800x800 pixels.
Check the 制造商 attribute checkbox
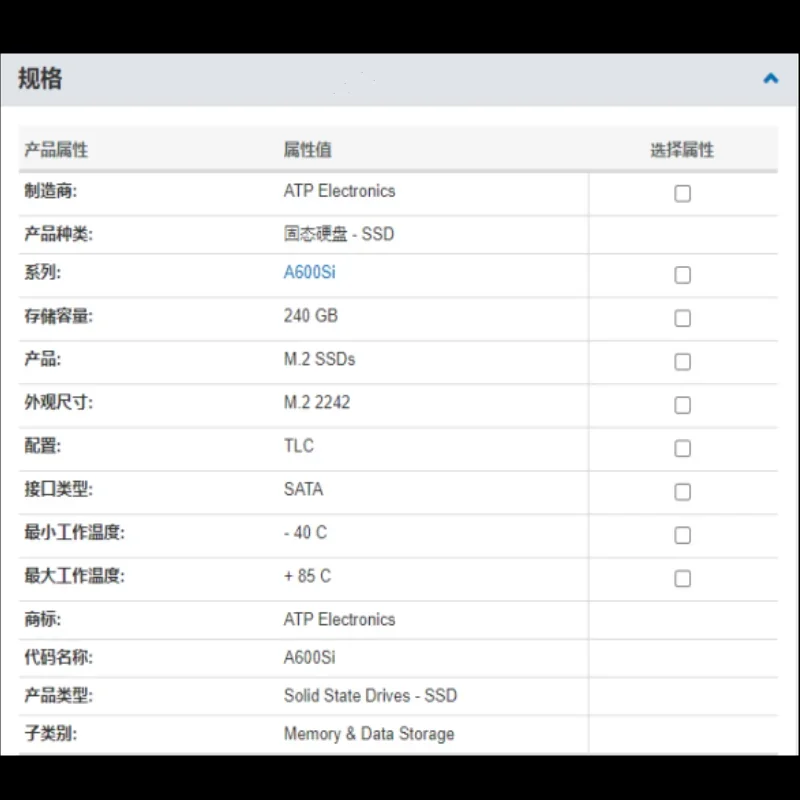682,193
